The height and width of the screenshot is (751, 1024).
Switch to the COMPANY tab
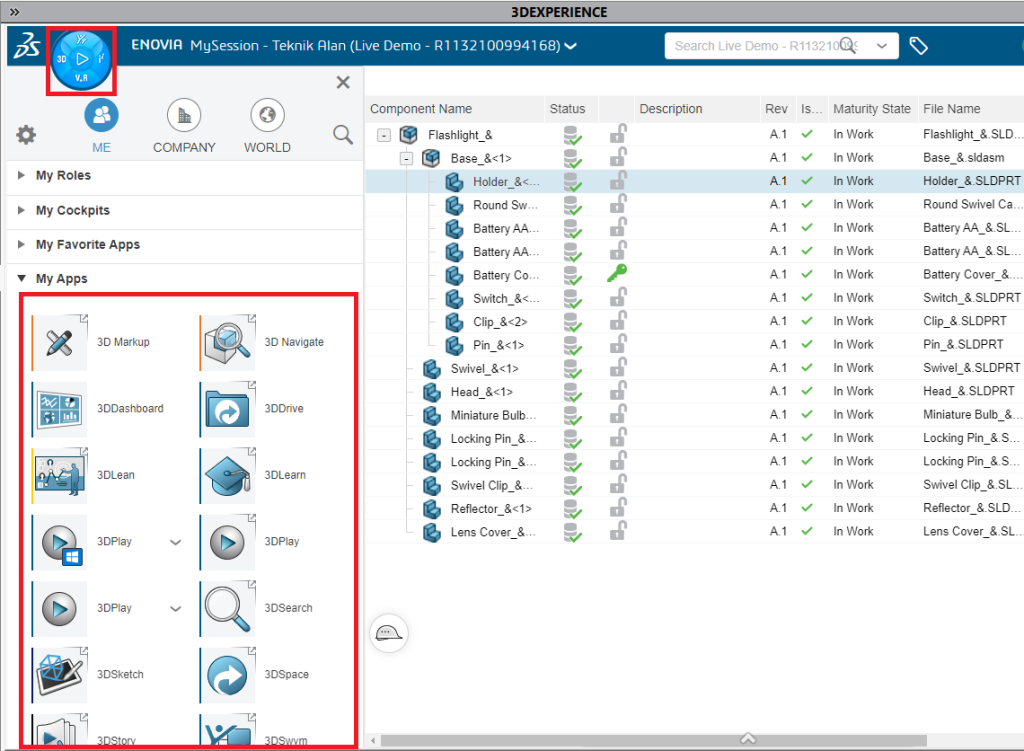[184, 116]
